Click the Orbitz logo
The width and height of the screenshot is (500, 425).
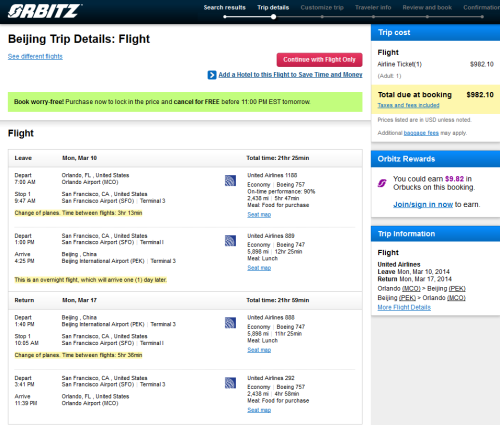[45, 11]
